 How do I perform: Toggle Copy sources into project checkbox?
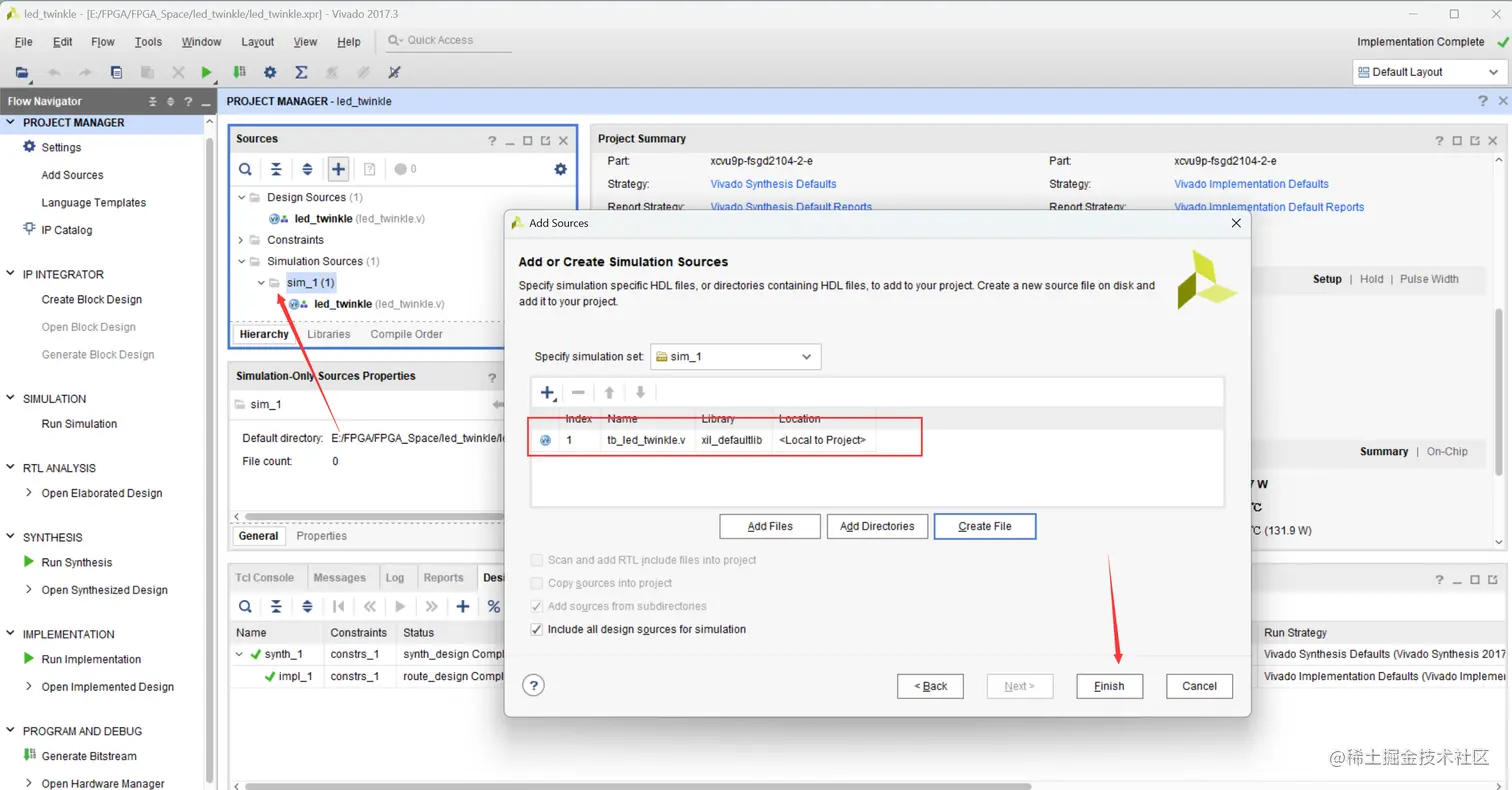click(538, 583)
